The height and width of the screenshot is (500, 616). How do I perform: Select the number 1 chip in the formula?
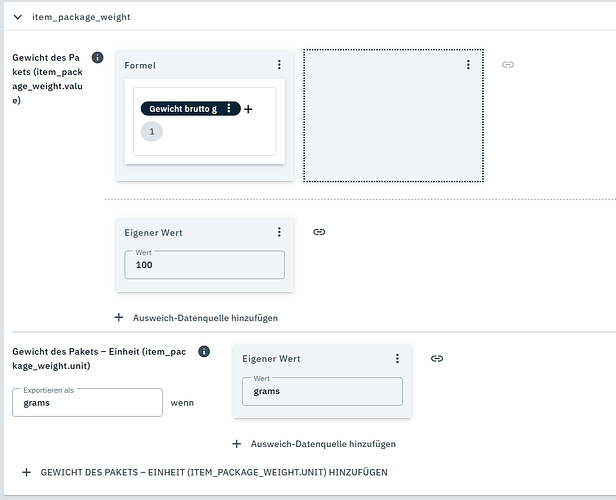pos(152,132)
